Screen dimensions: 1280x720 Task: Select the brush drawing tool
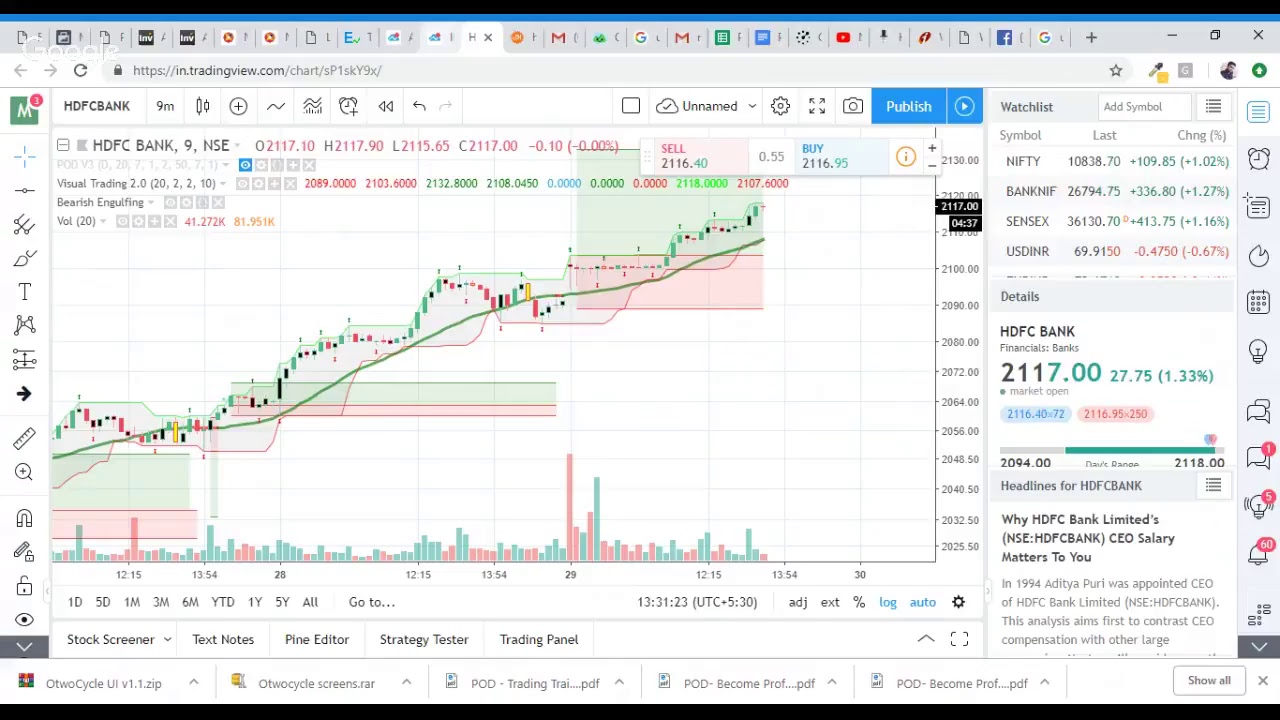tap(25, 259)
